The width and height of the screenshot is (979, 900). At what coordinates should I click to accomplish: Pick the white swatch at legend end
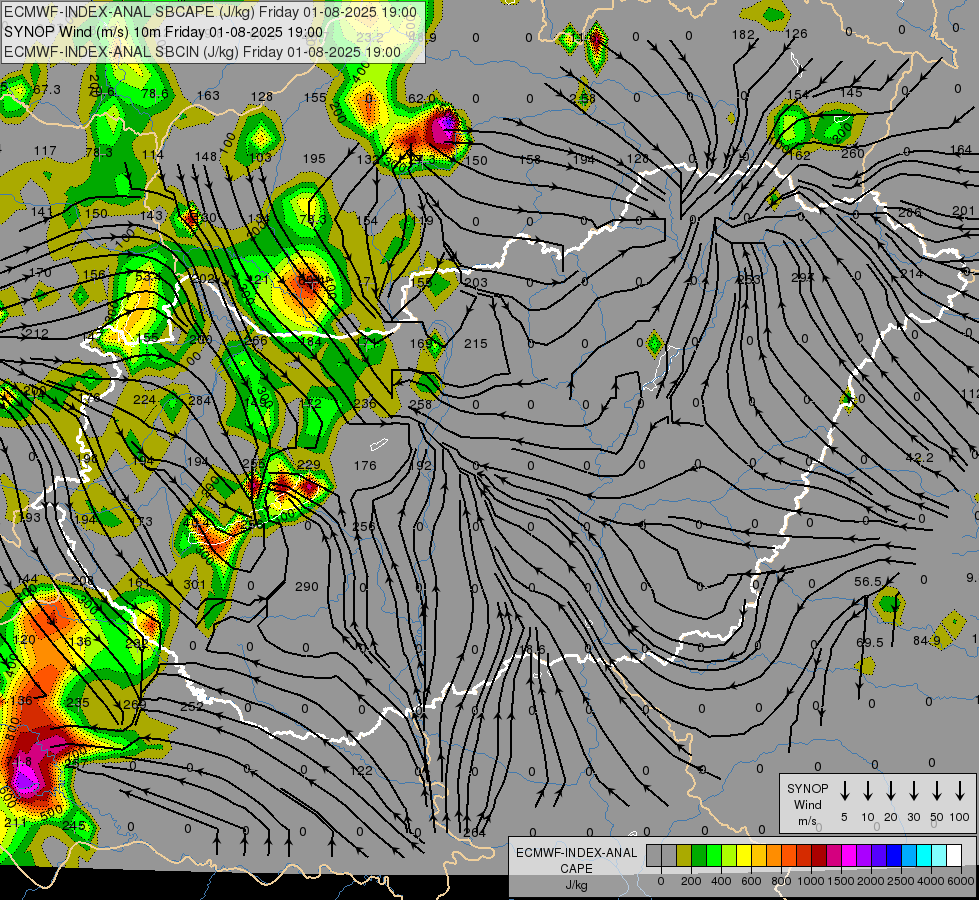pos(953,855)
